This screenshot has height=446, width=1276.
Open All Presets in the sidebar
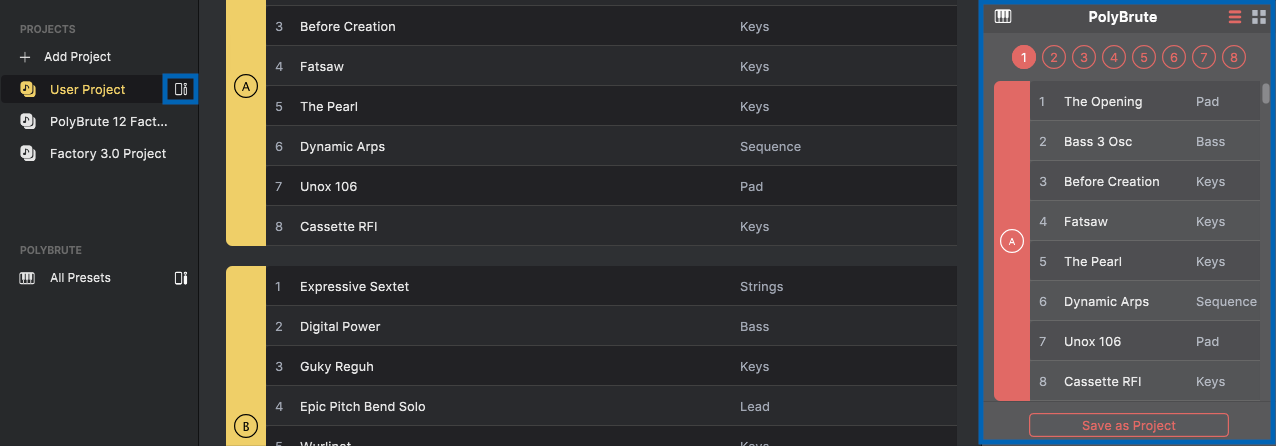[x=80, y=278]
